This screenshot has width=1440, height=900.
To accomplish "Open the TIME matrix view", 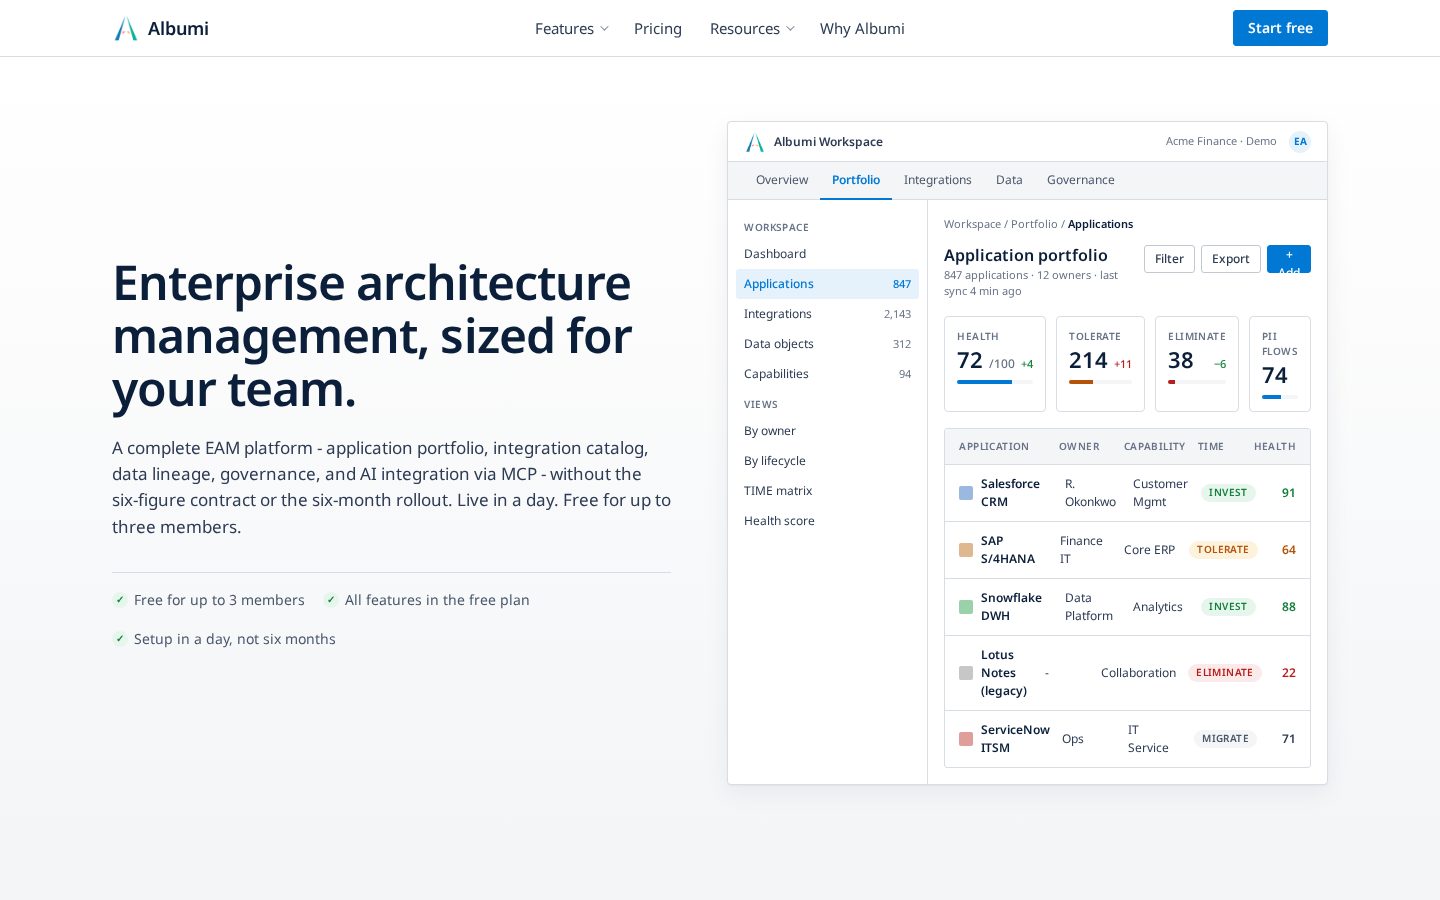I will click(x=827, y=491).
